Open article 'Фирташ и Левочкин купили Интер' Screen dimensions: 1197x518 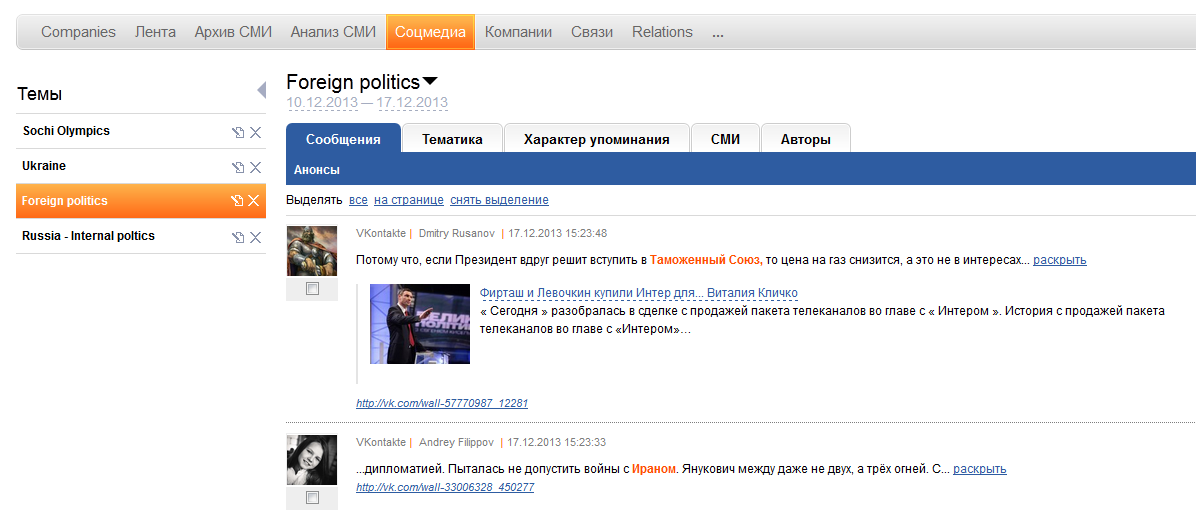click(638, 293)
